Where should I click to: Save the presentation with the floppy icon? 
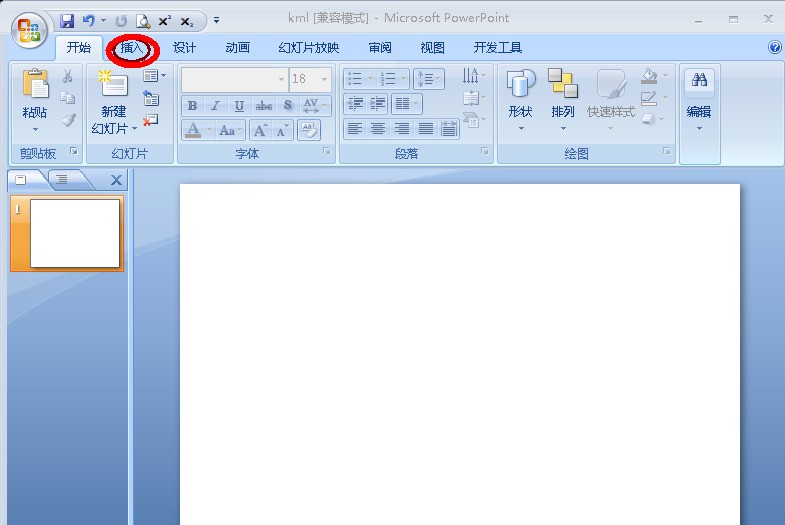click(x=67, y=21)
